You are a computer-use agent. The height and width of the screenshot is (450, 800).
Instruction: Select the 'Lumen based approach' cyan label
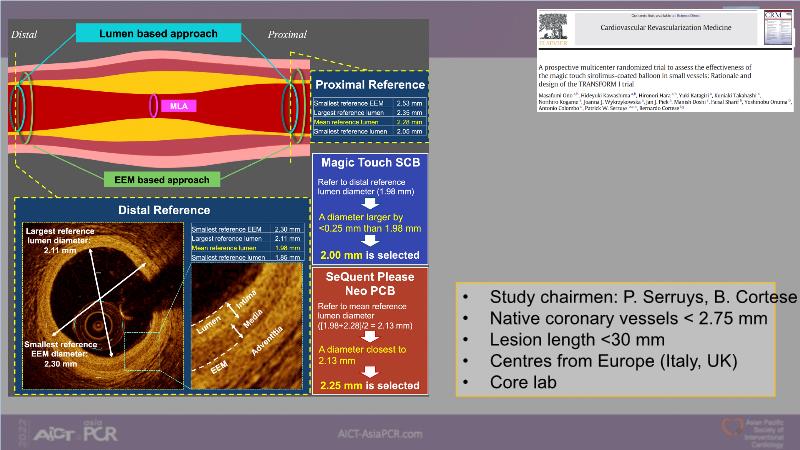[157, 34]
